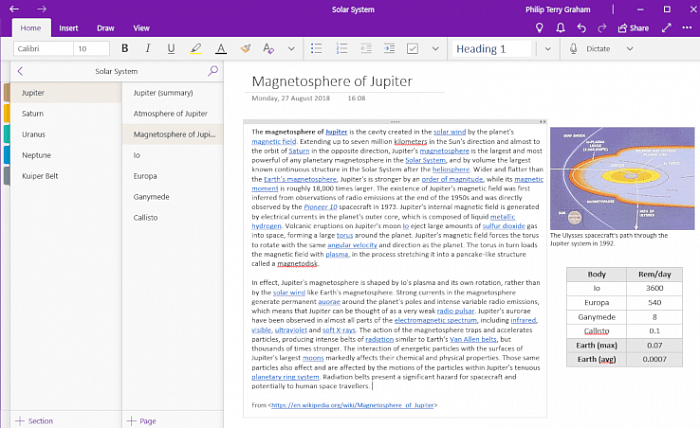Insert a numbered list

(341, 48)
